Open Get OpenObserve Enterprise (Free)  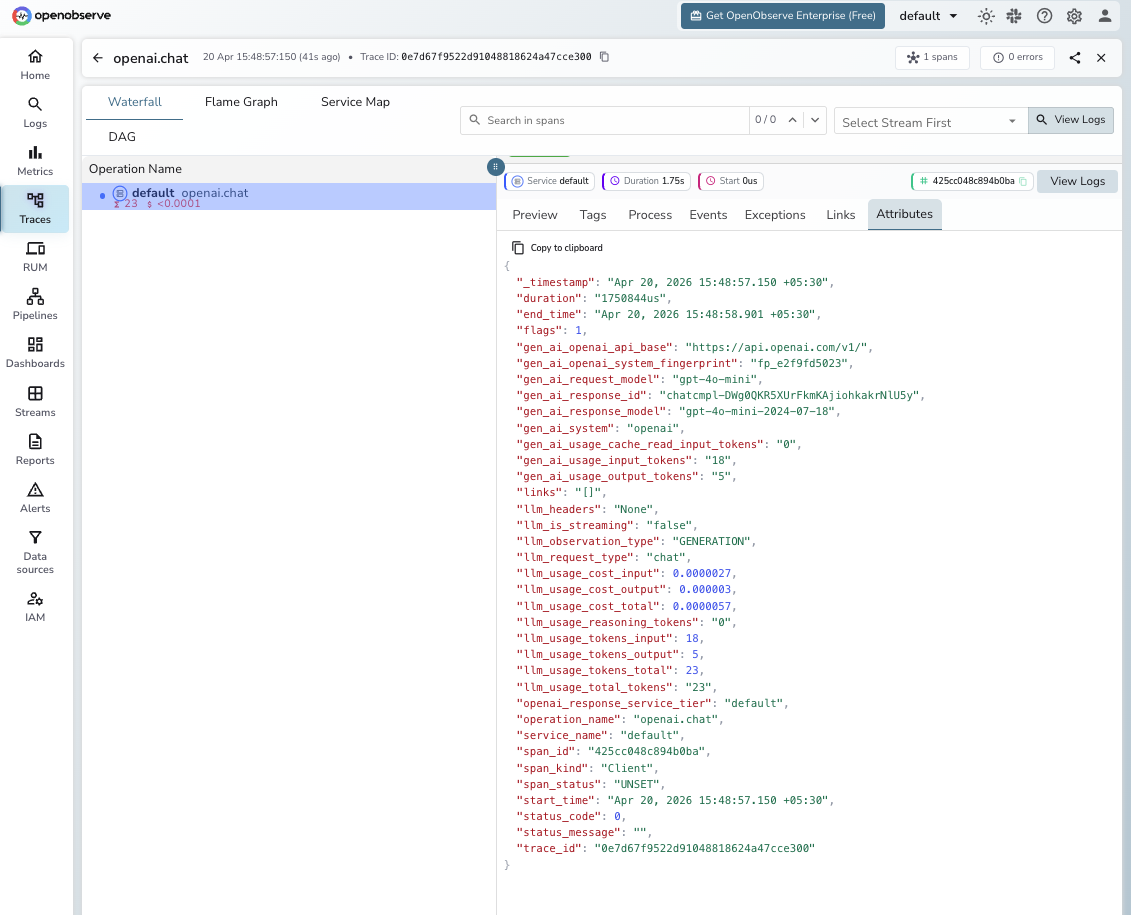(783, 16)
